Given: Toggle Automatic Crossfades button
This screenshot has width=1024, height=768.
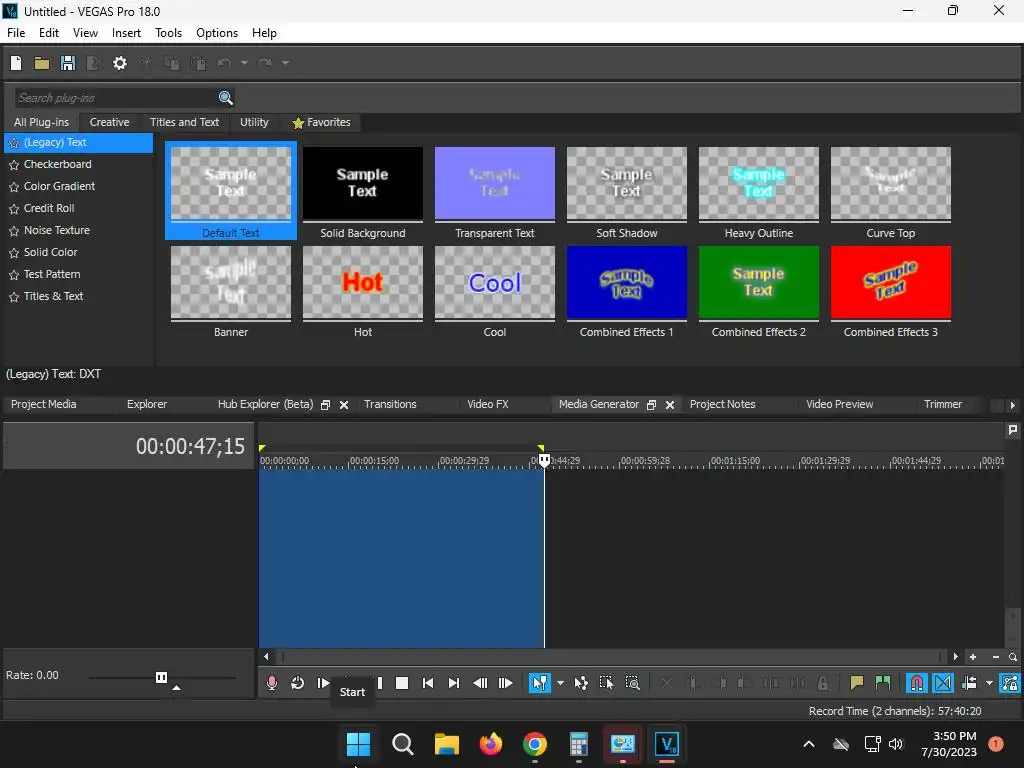Looking at the screenshot, I should click(943, 683).
